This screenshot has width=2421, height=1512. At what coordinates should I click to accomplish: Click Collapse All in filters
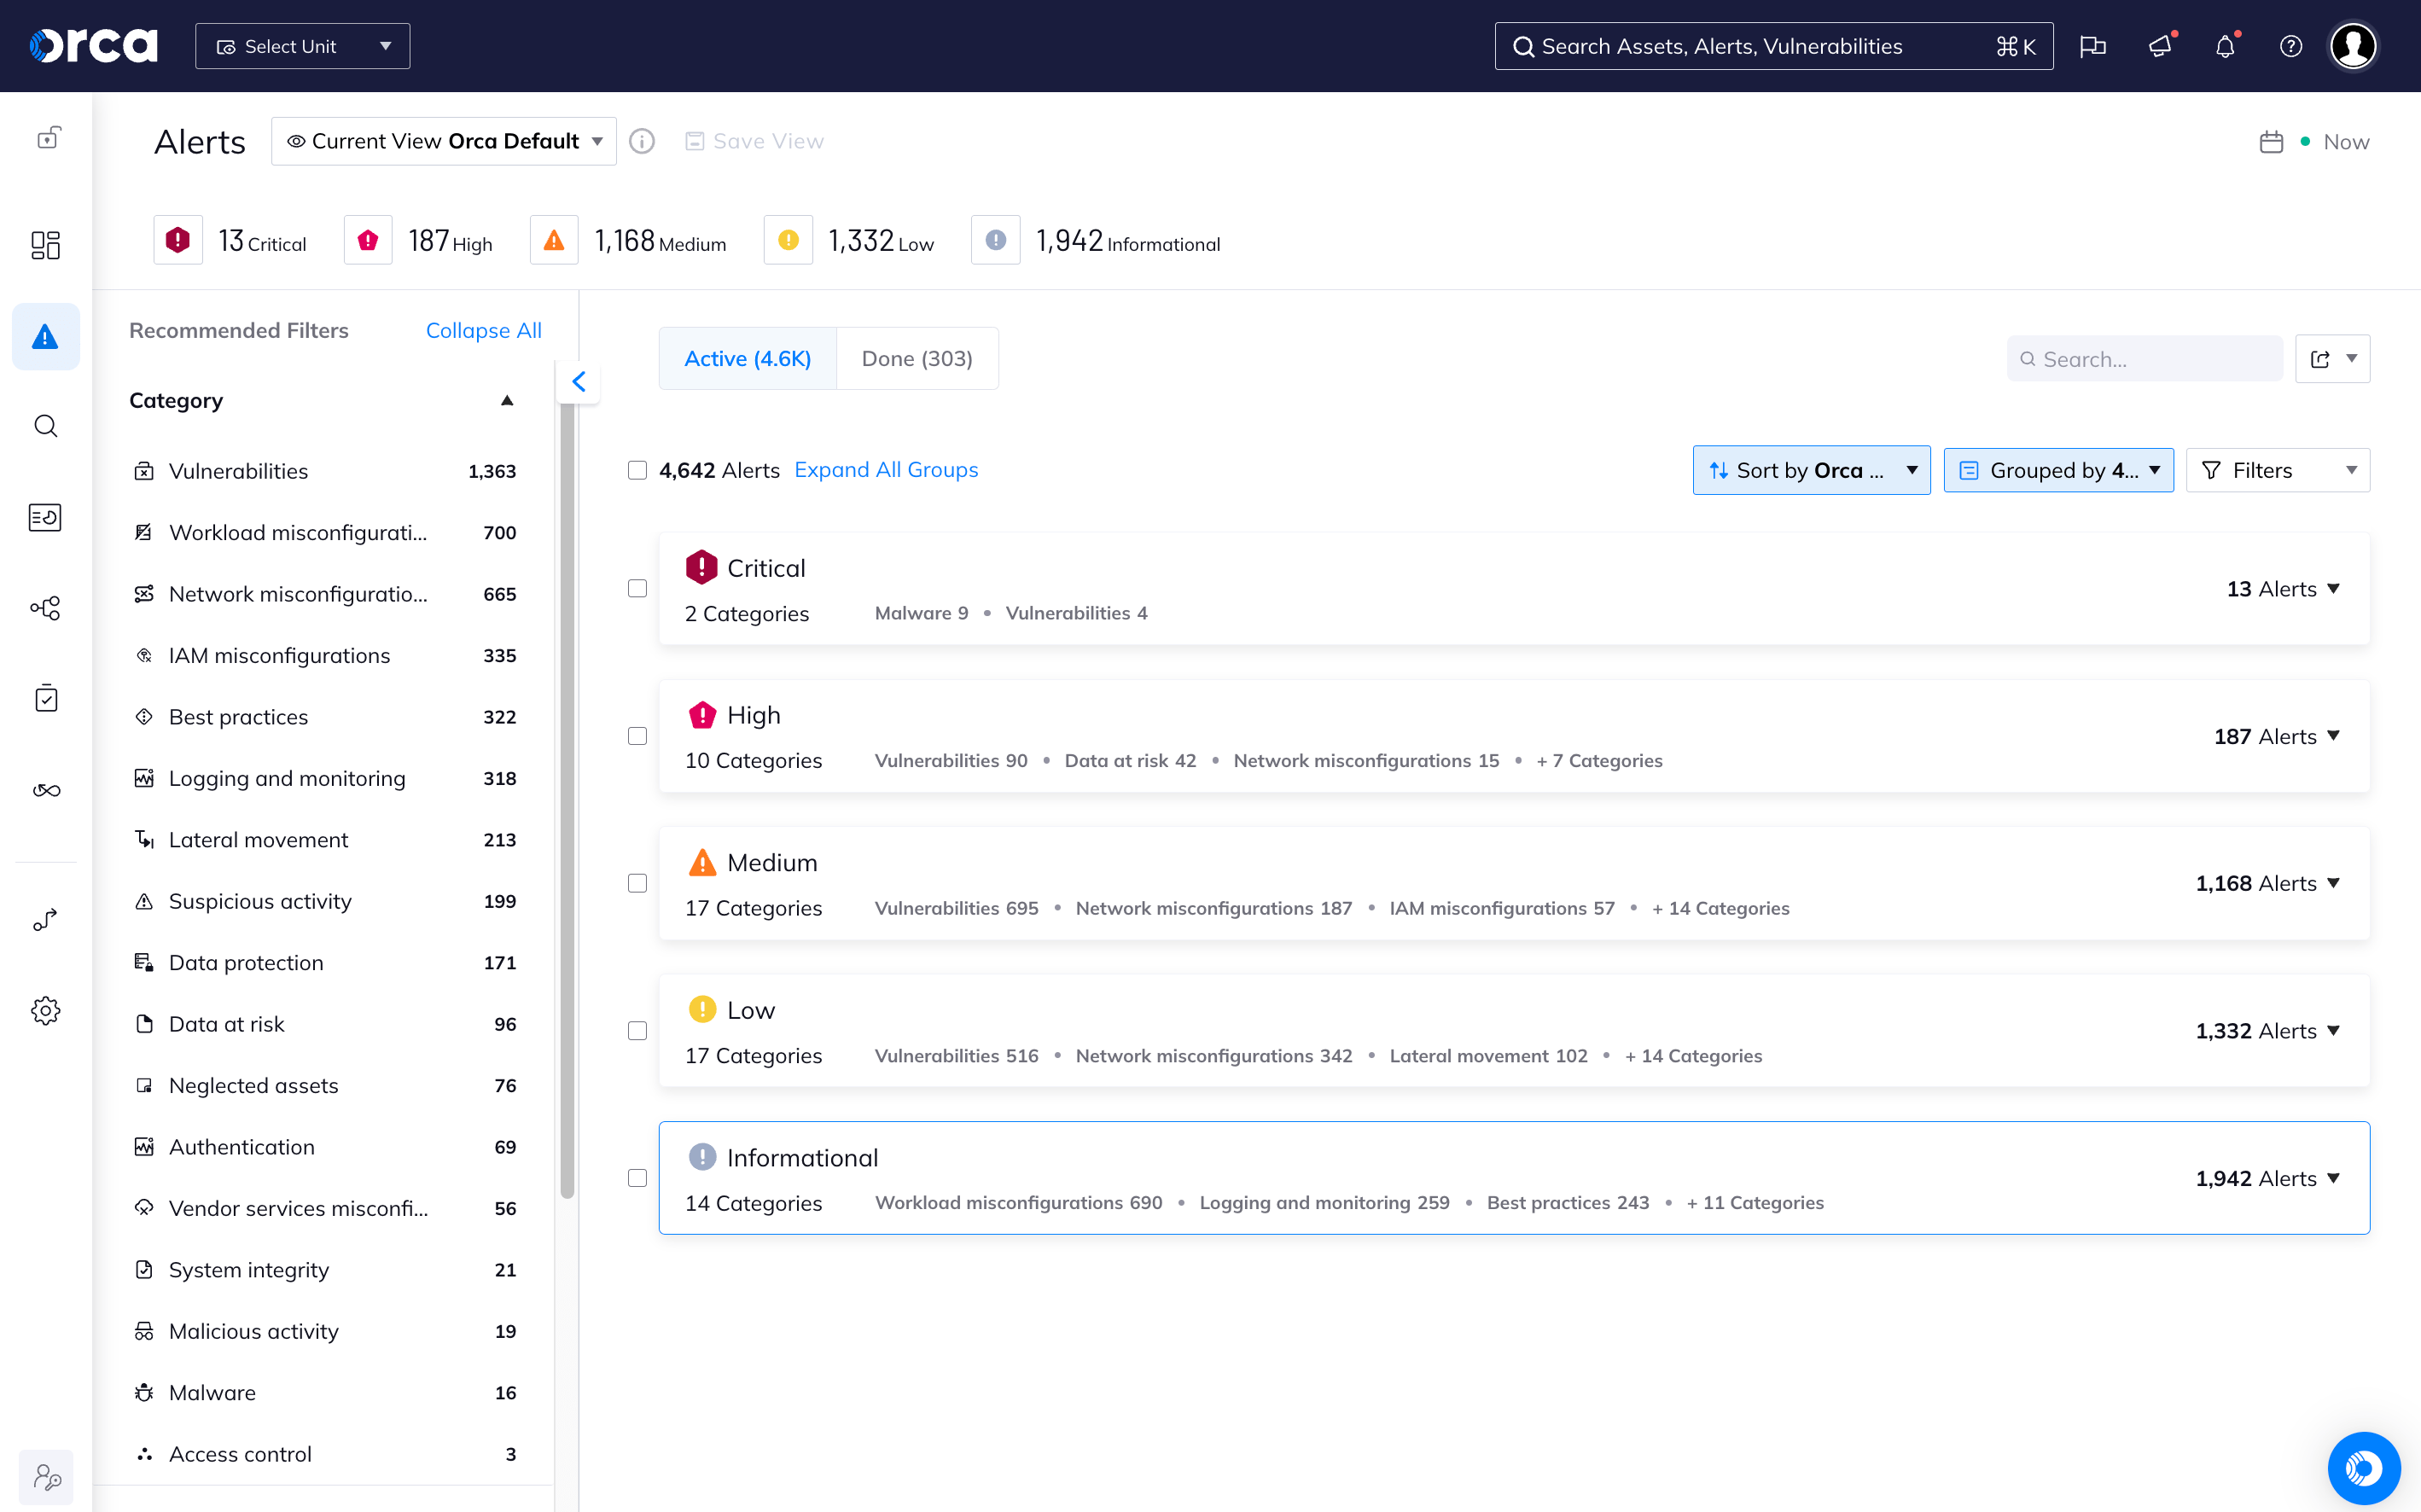tap(483, 331)
